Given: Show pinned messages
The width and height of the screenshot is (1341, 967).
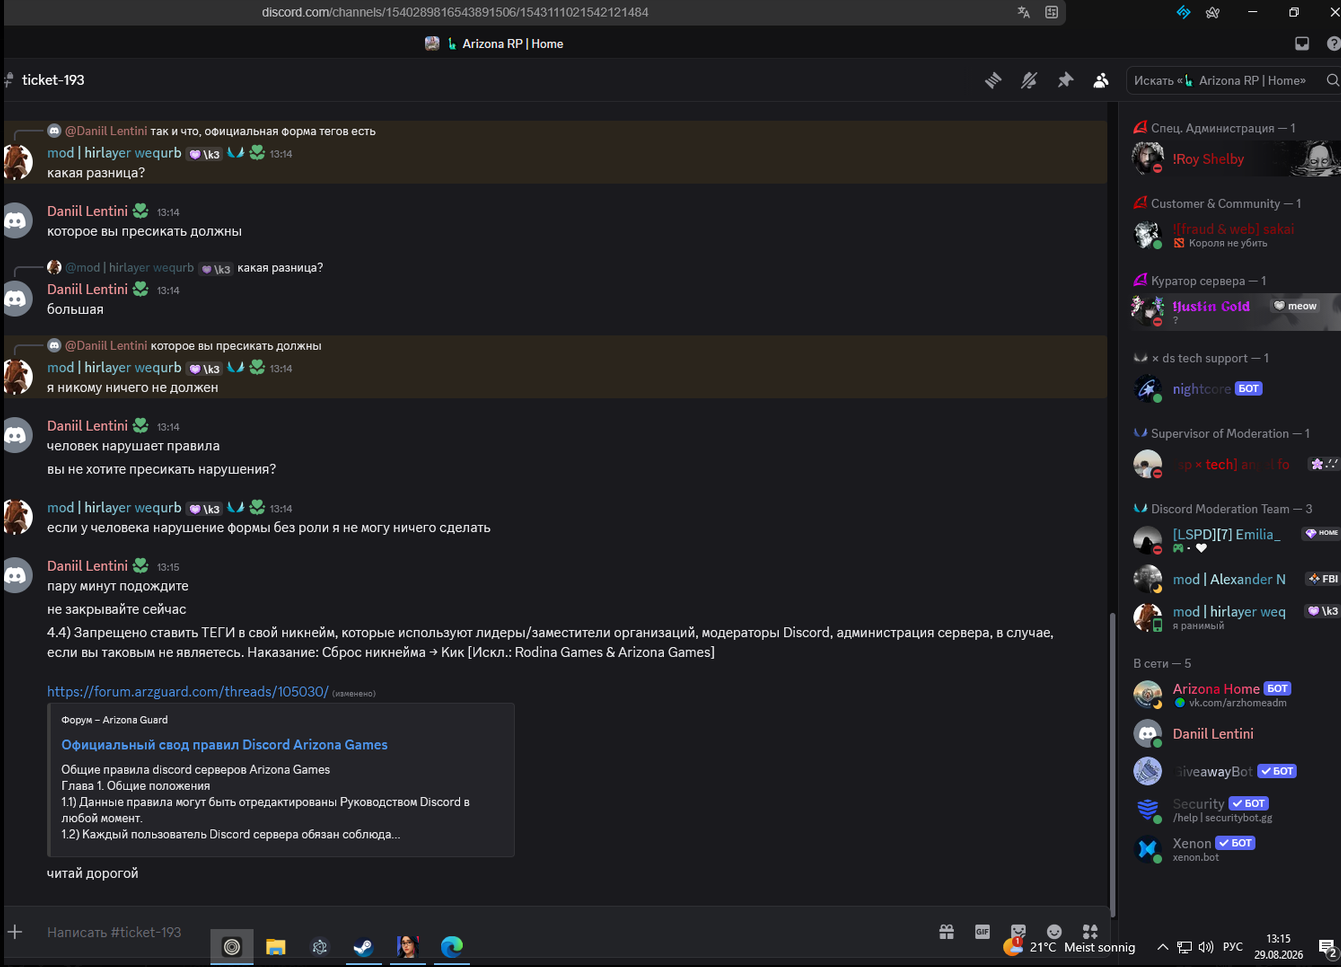Looking at the screenshot, I should 1065,80.
